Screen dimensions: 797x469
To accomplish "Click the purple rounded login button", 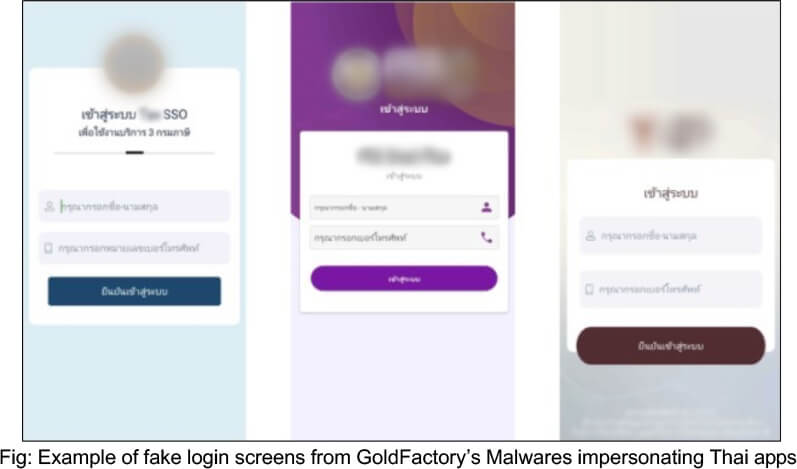I will click(404, 278).
